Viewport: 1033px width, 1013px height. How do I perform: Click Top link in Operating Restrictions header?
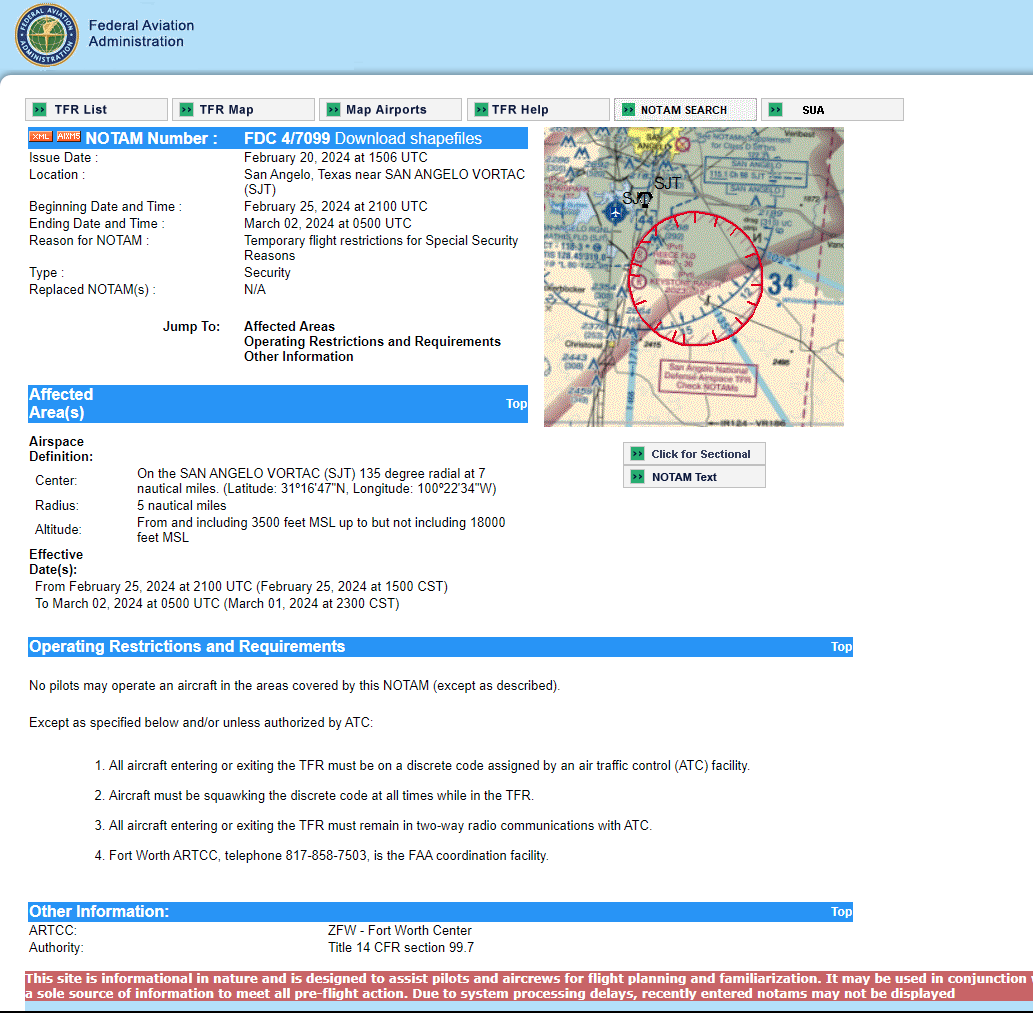pos(841,647)
